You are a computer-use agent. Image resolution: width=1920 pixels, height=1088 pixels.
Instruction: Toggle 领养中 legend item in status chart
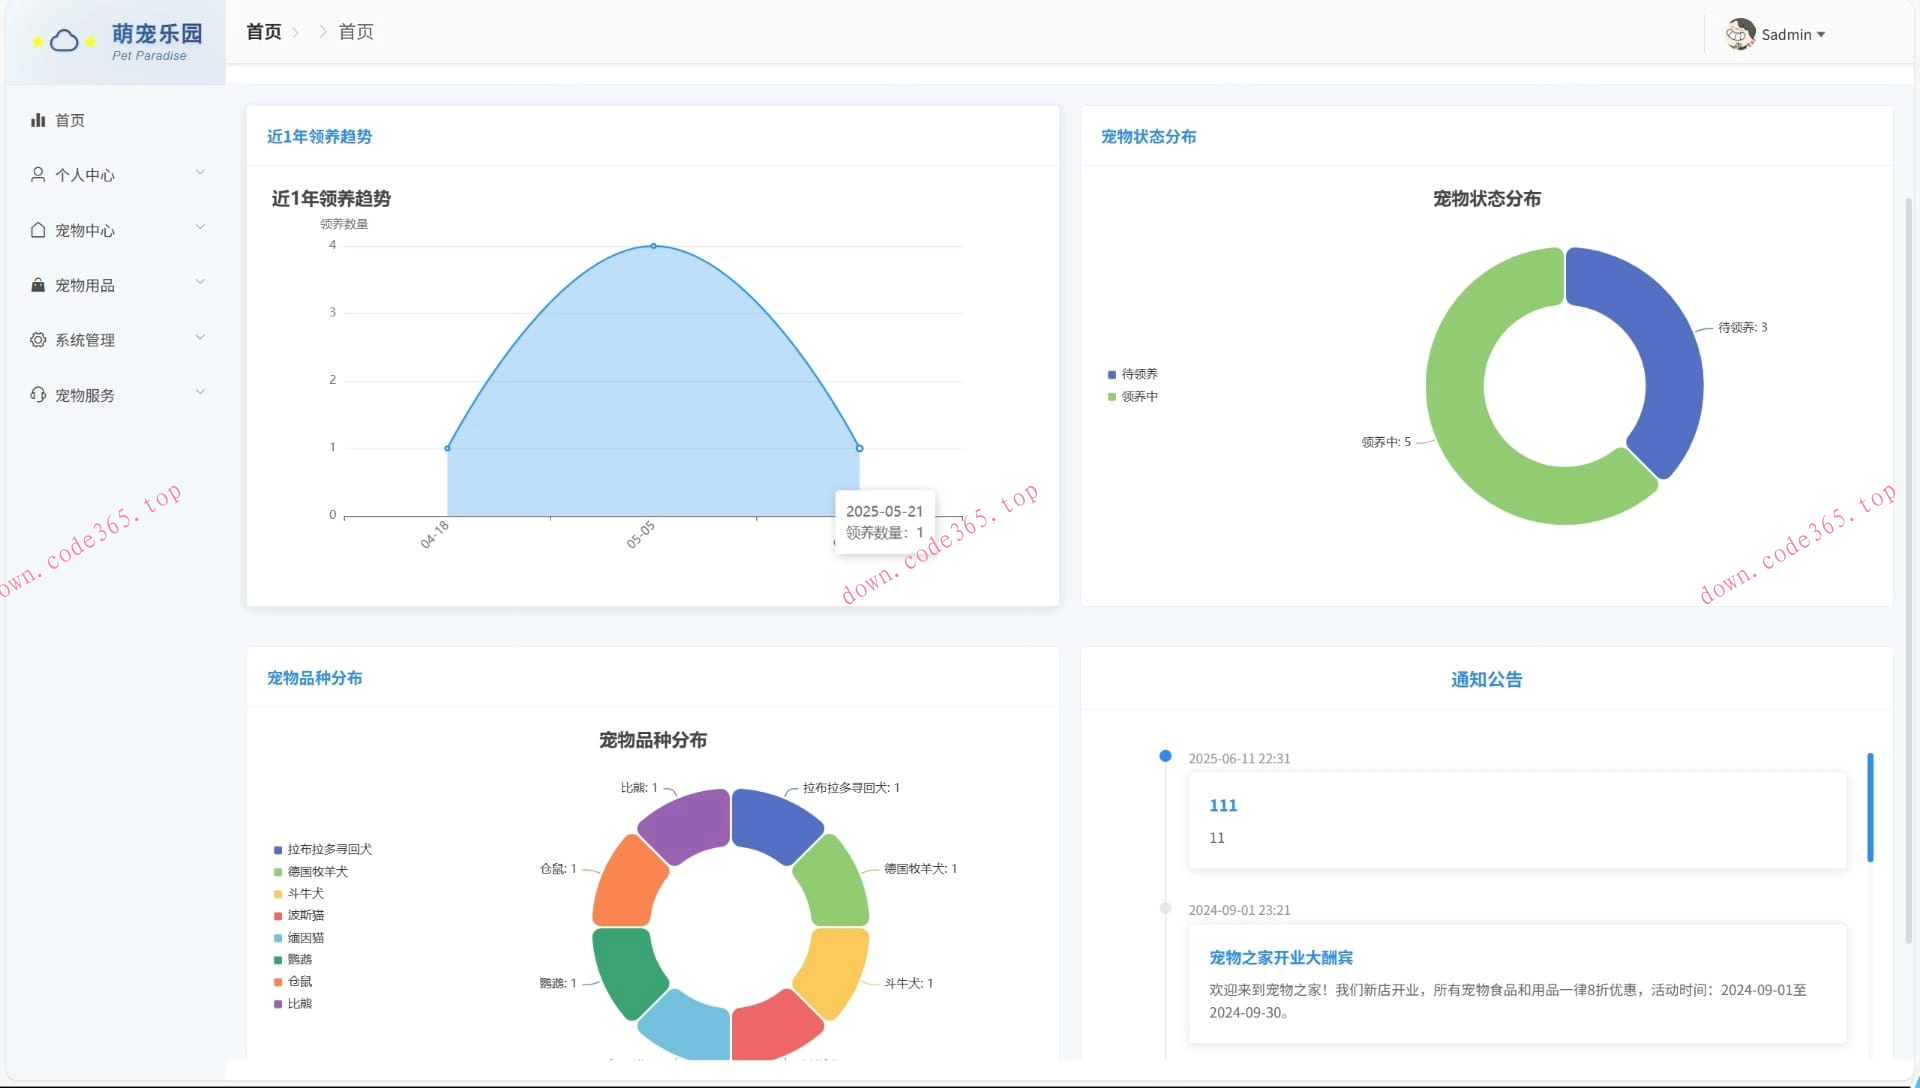tap(1132, 397)
